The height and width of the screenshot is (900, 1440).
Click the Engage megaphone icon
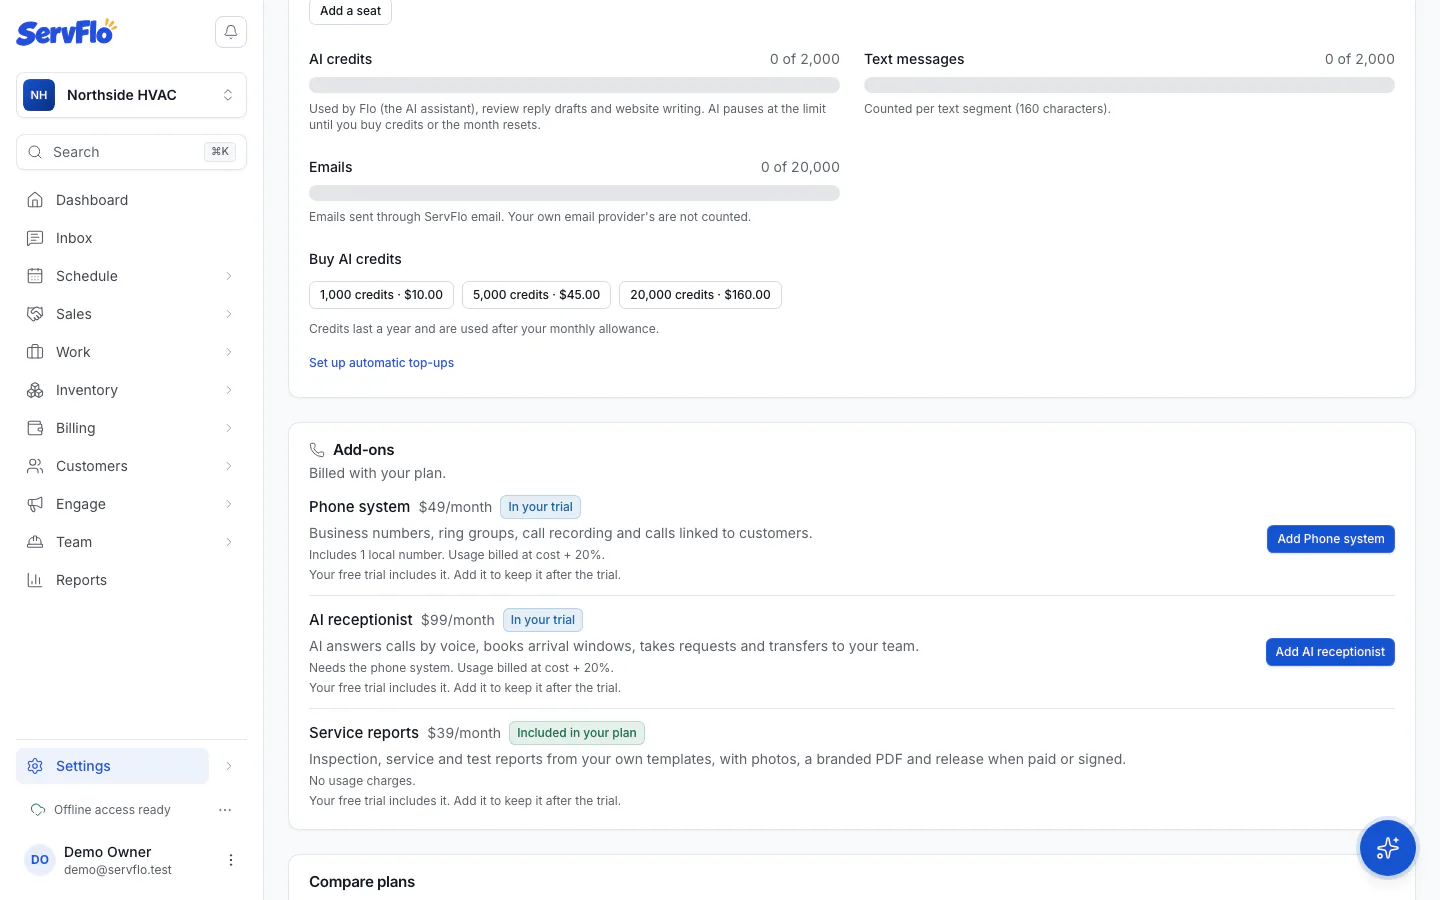(x=35, y=504)
